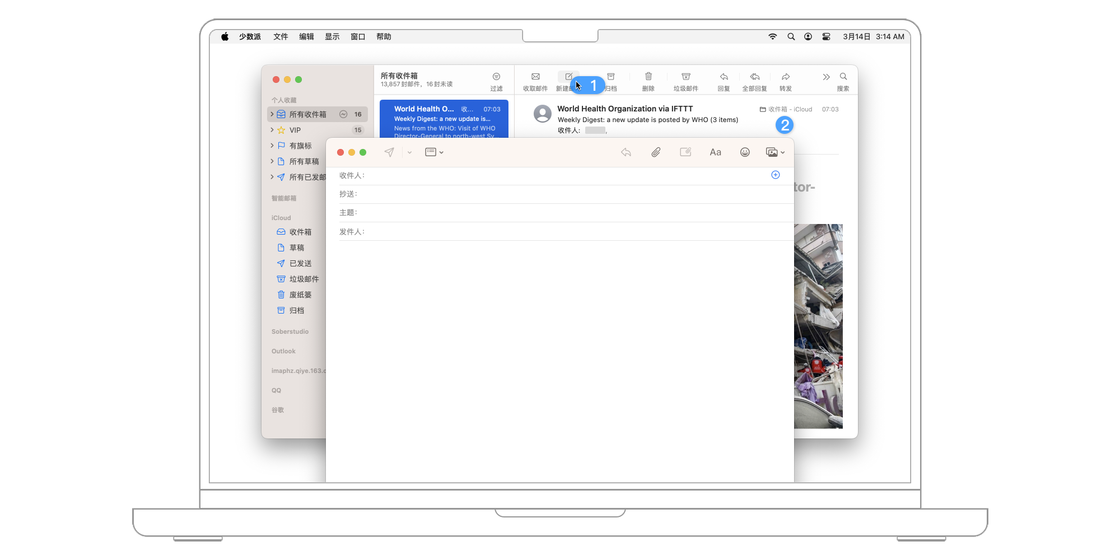Click the 转发 forward arrow icon
The width and height of the screenshot is (1120, 560).
click(786, 77)
